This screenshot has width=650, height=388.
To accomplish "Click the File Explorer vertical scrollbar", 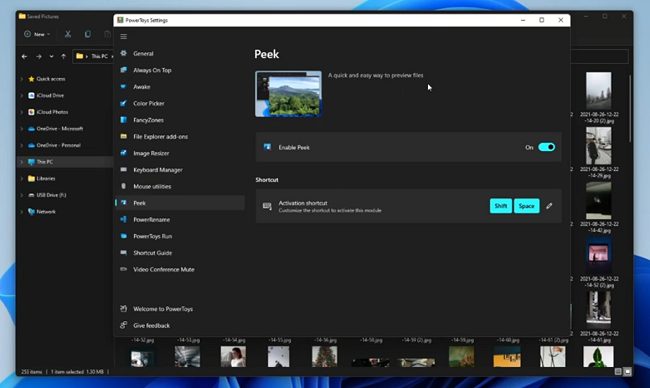I will coord(630,109).
